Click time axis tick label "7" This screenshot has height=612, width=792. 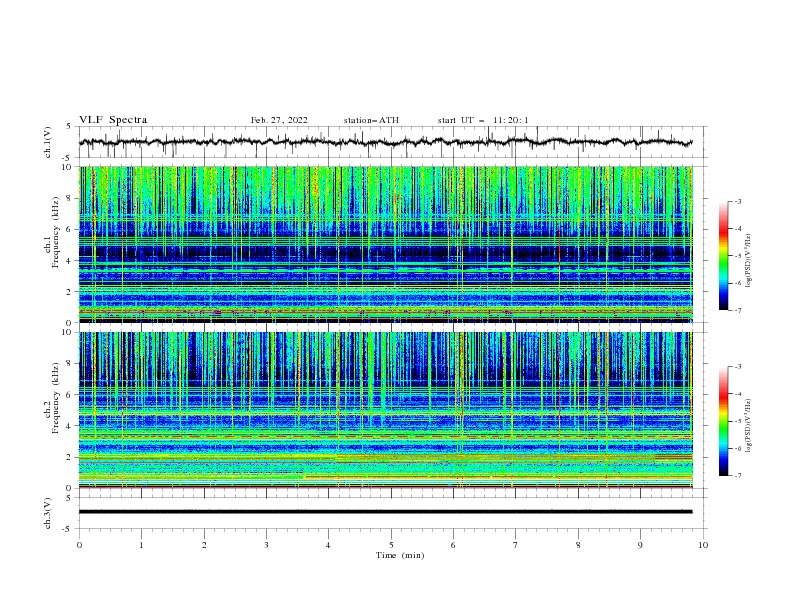pyautogui.click(x=515, y=545)
